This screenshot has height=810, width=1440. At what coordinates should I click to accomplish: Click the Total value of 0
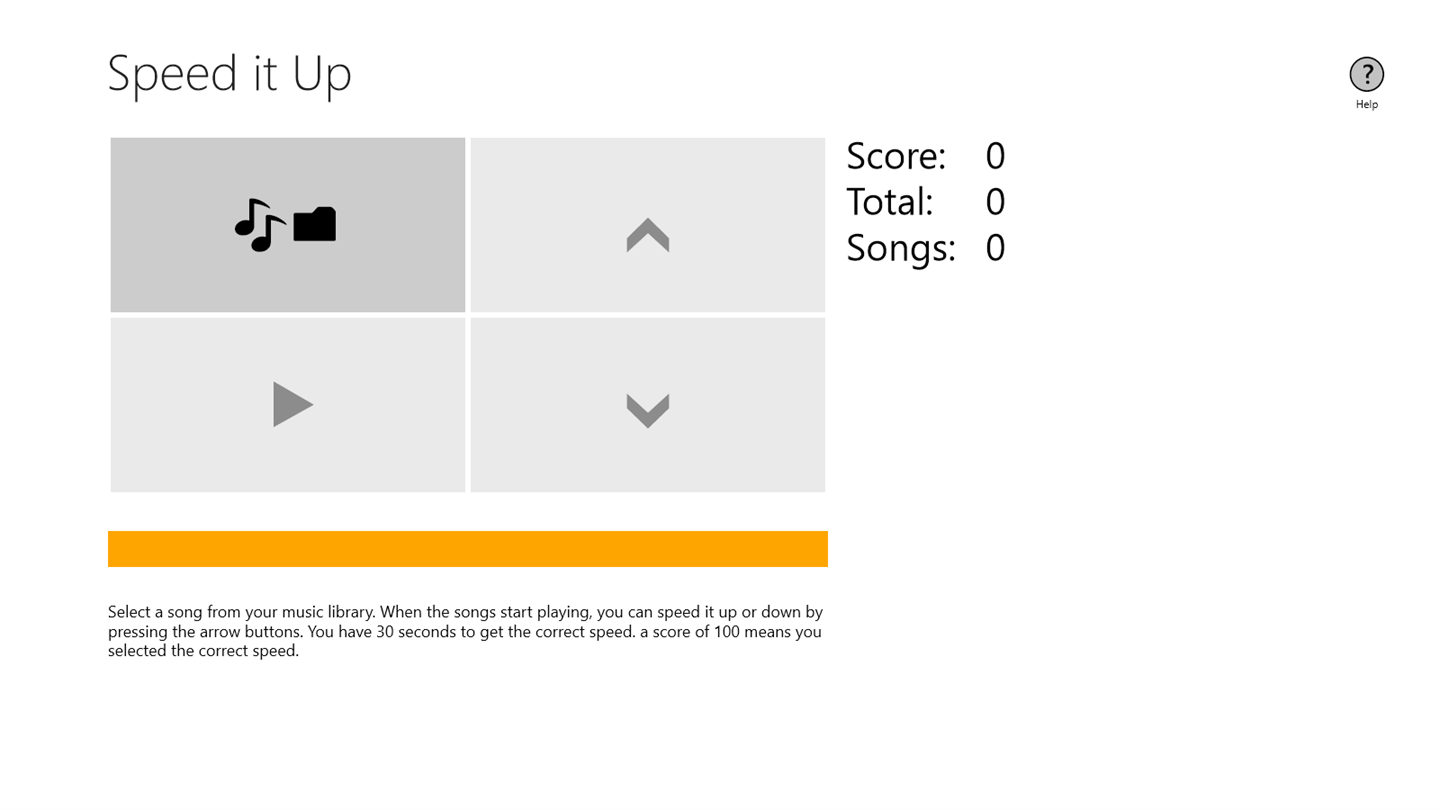[x=994, y=202]
